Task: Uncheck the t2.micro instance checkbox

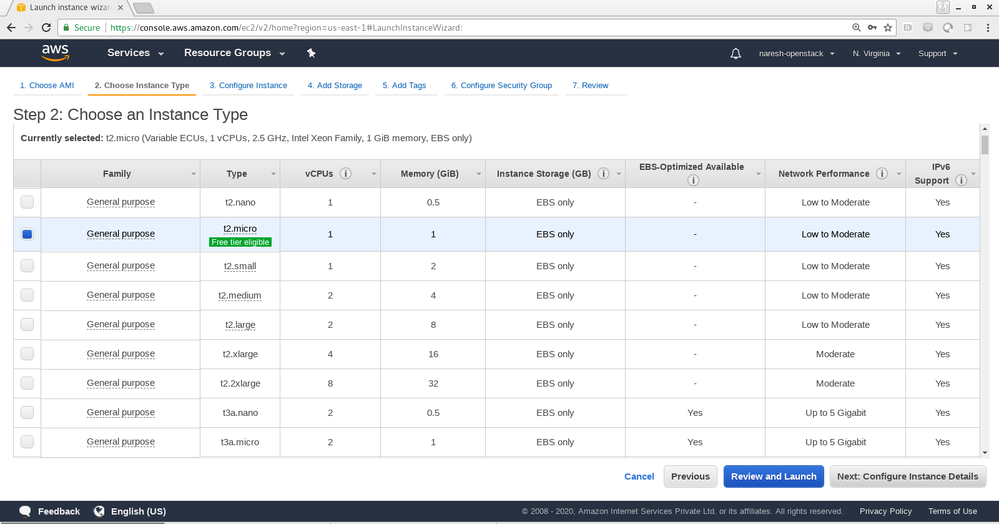Action: 27,234
